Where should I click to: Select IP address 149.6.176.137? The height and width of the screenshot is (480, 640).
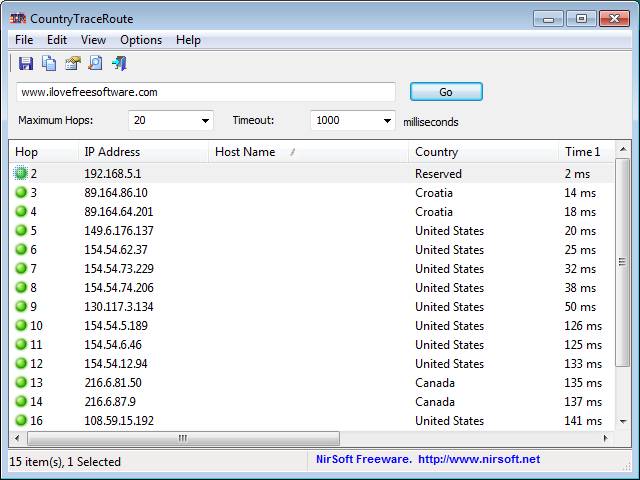coord(119,231)
